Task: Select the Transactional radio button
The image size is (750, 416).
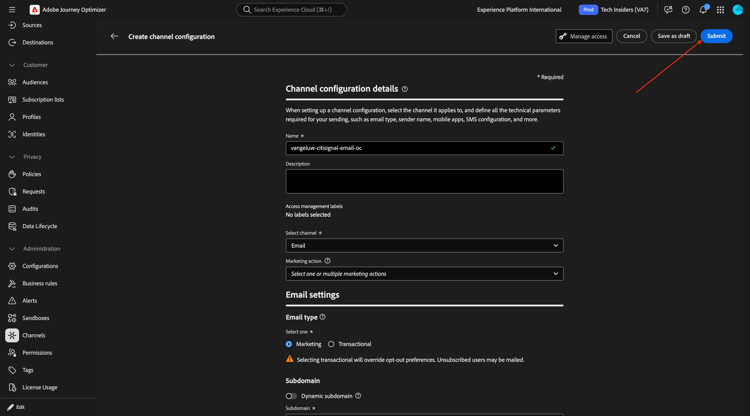Action: 331,344
